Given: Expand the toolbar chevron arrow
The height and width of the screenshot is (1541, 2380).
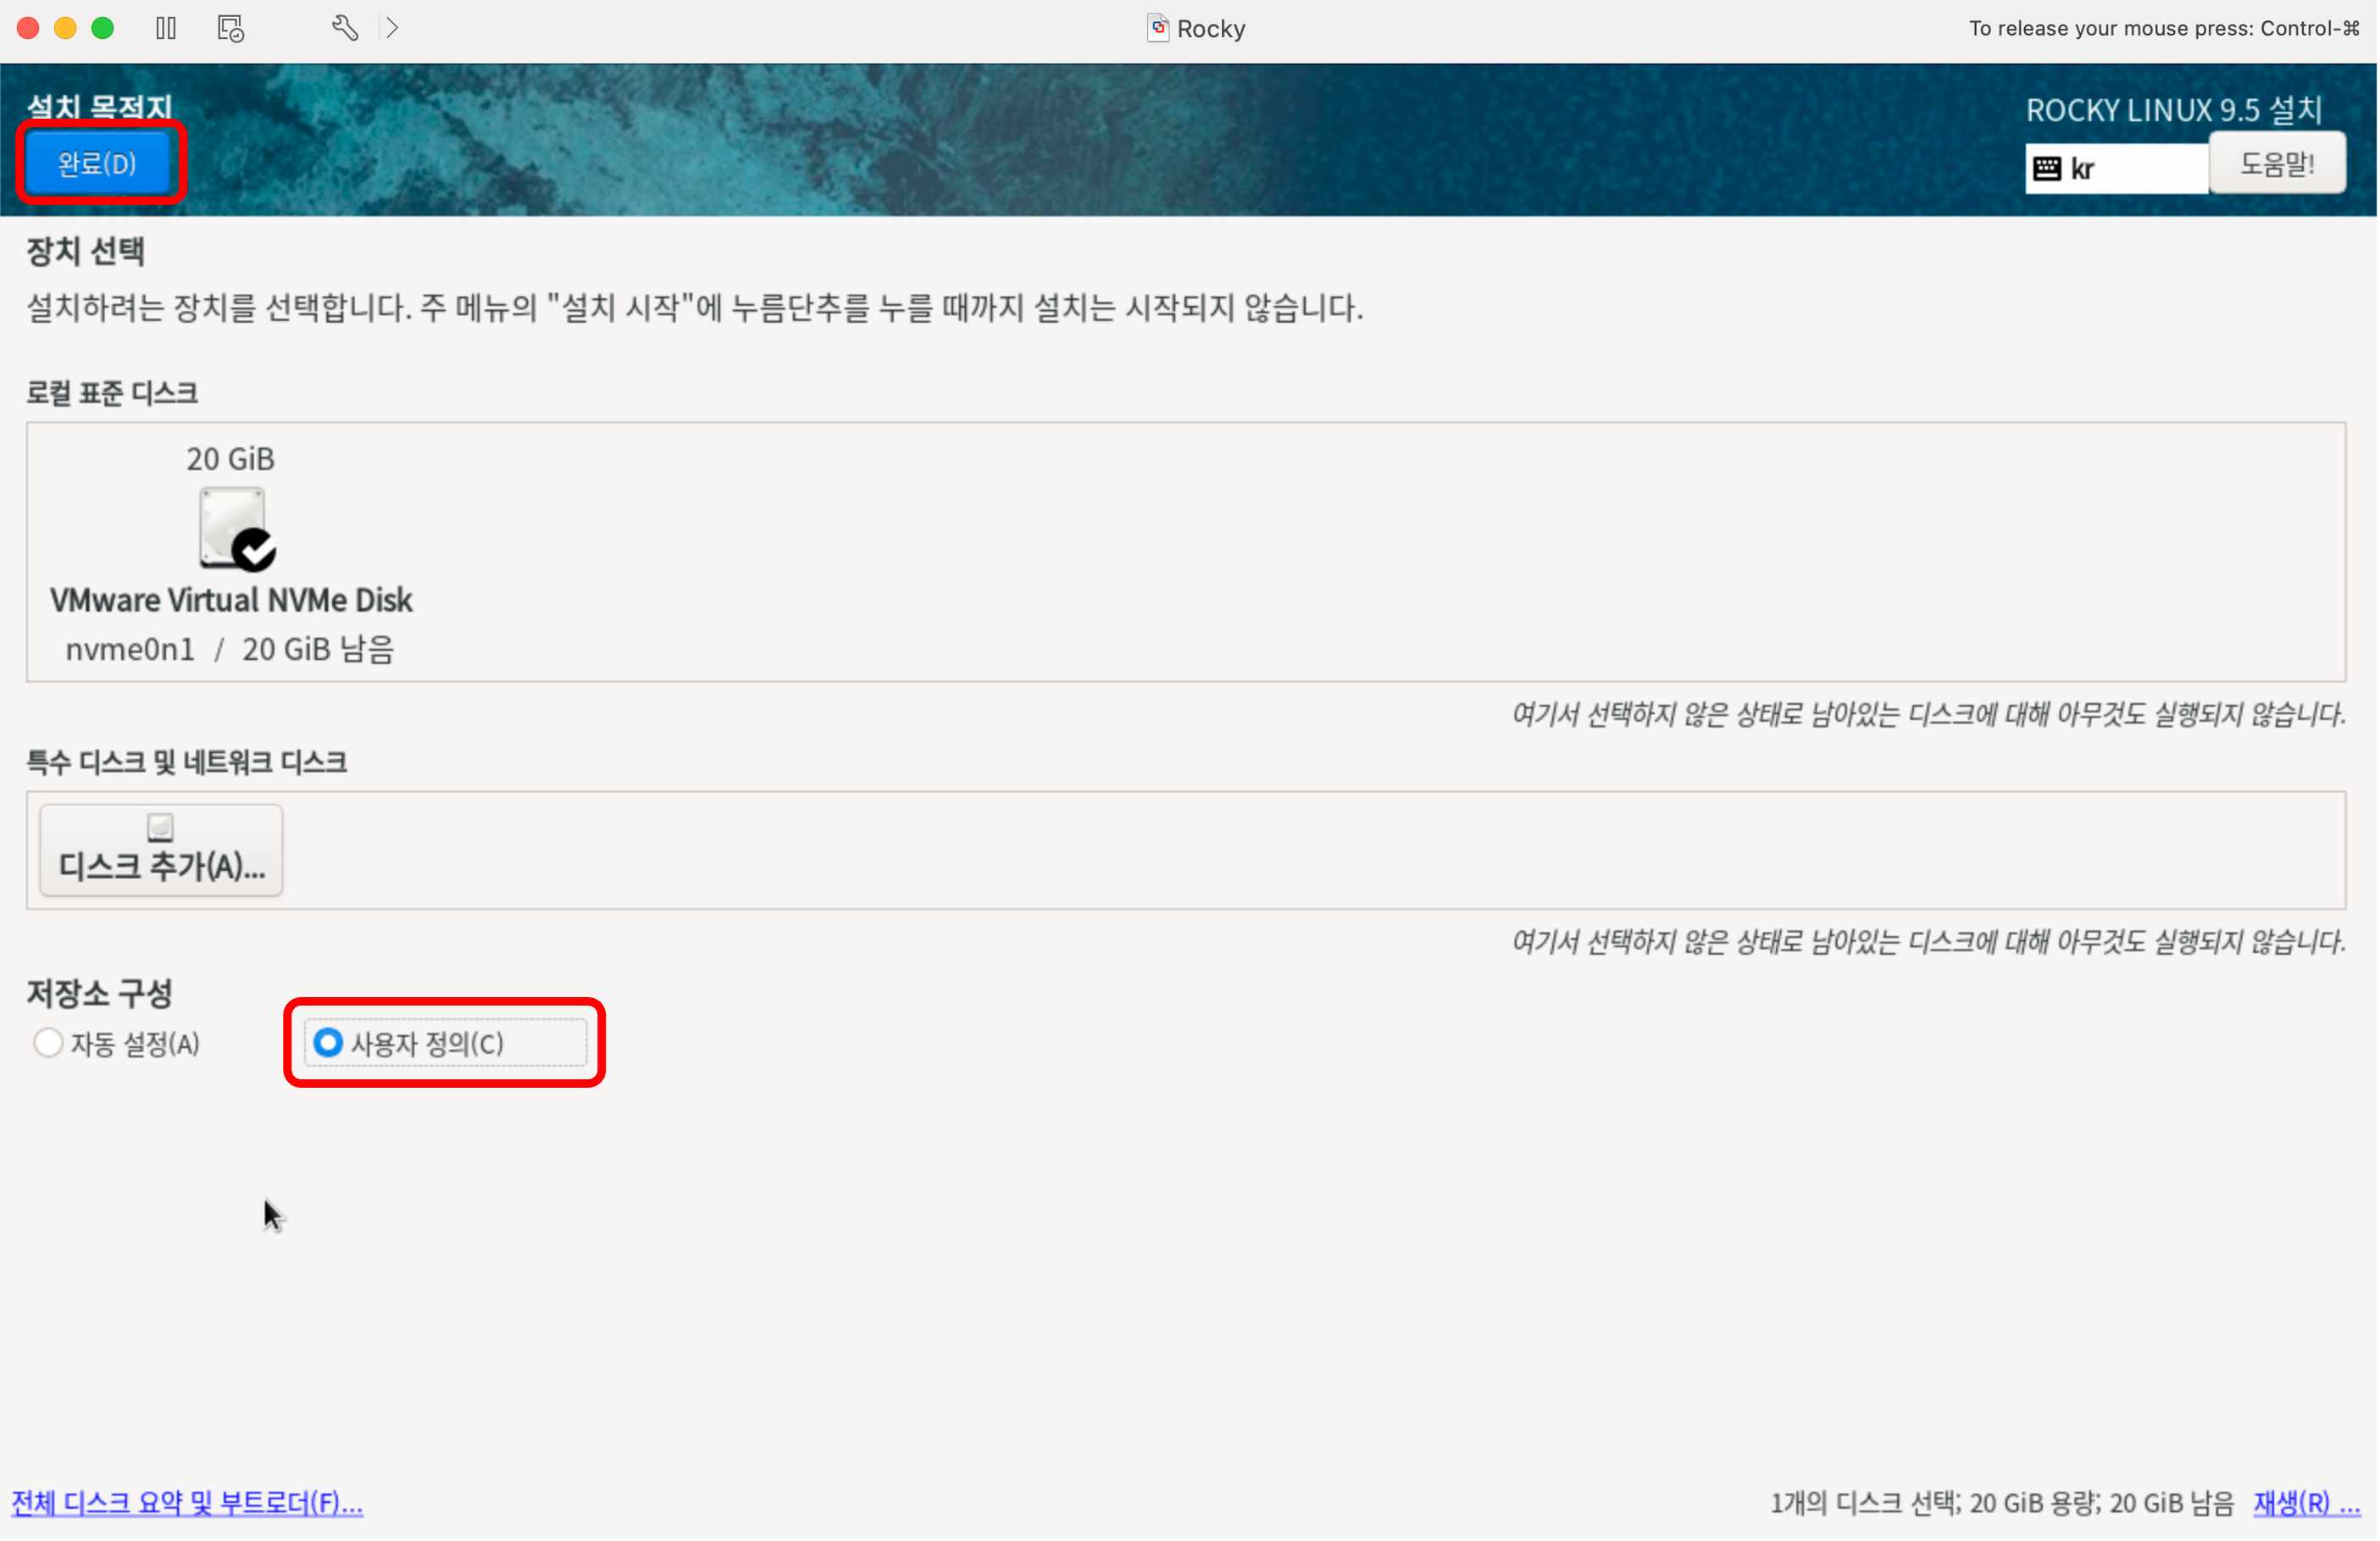Looking at the screenshot, I should [x=393, y=28].
